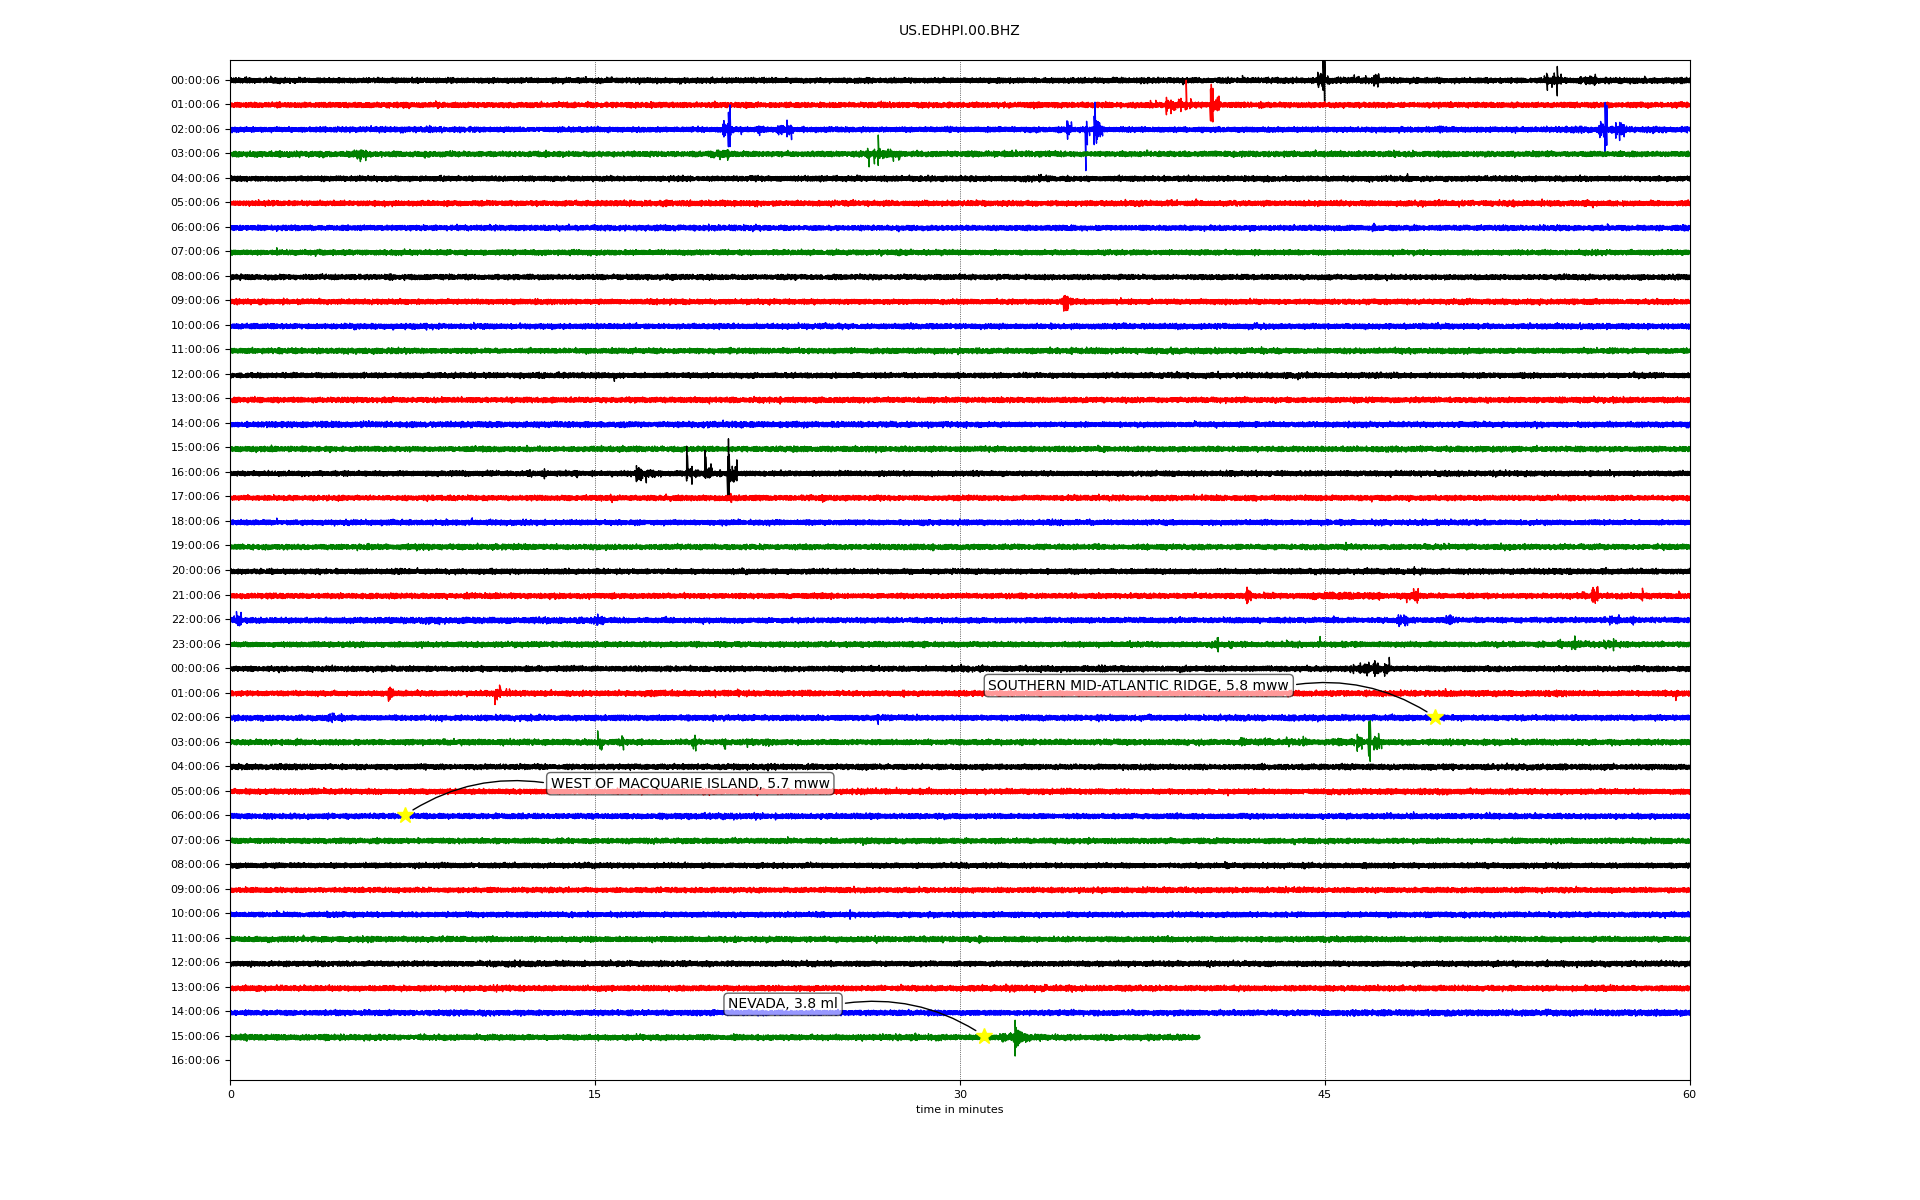Screen dimensions: 1920x1200
Task: Click the first 21:00:06 time label
Action: [x=195, y=595]
